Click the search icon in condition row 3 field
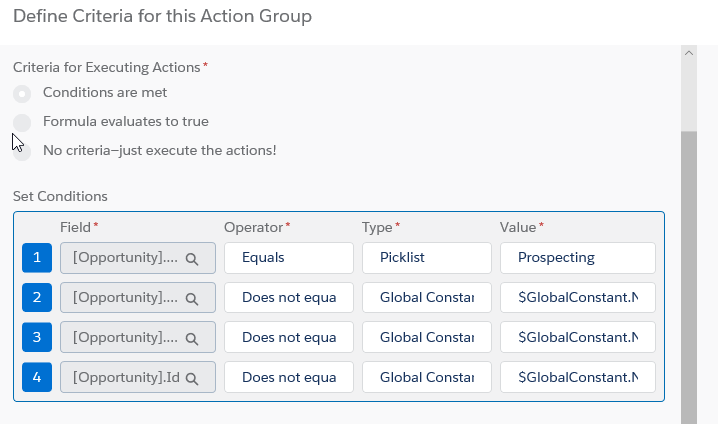The height and width of the screenshot is (424, 718). [193, 338]
